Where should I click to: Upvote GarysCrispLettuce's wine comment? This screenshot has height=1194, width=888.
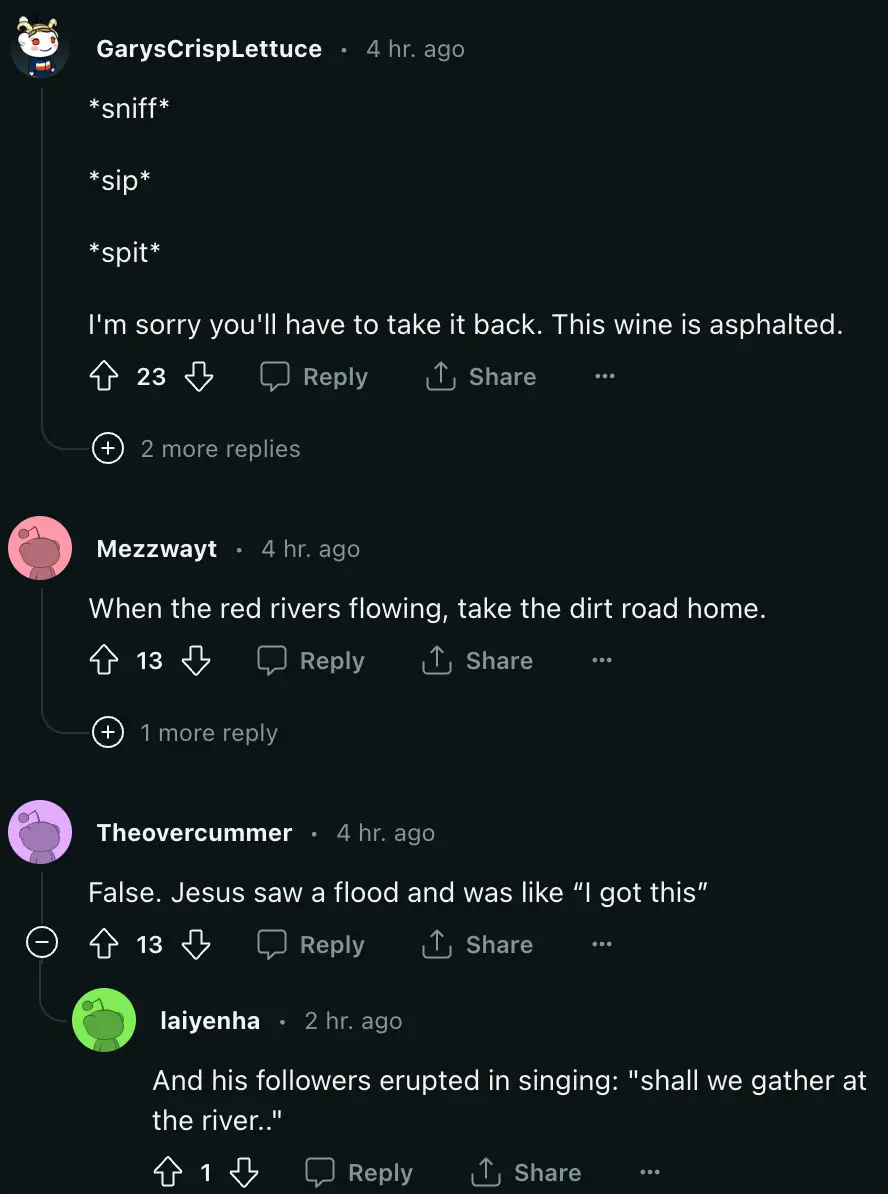103,376
